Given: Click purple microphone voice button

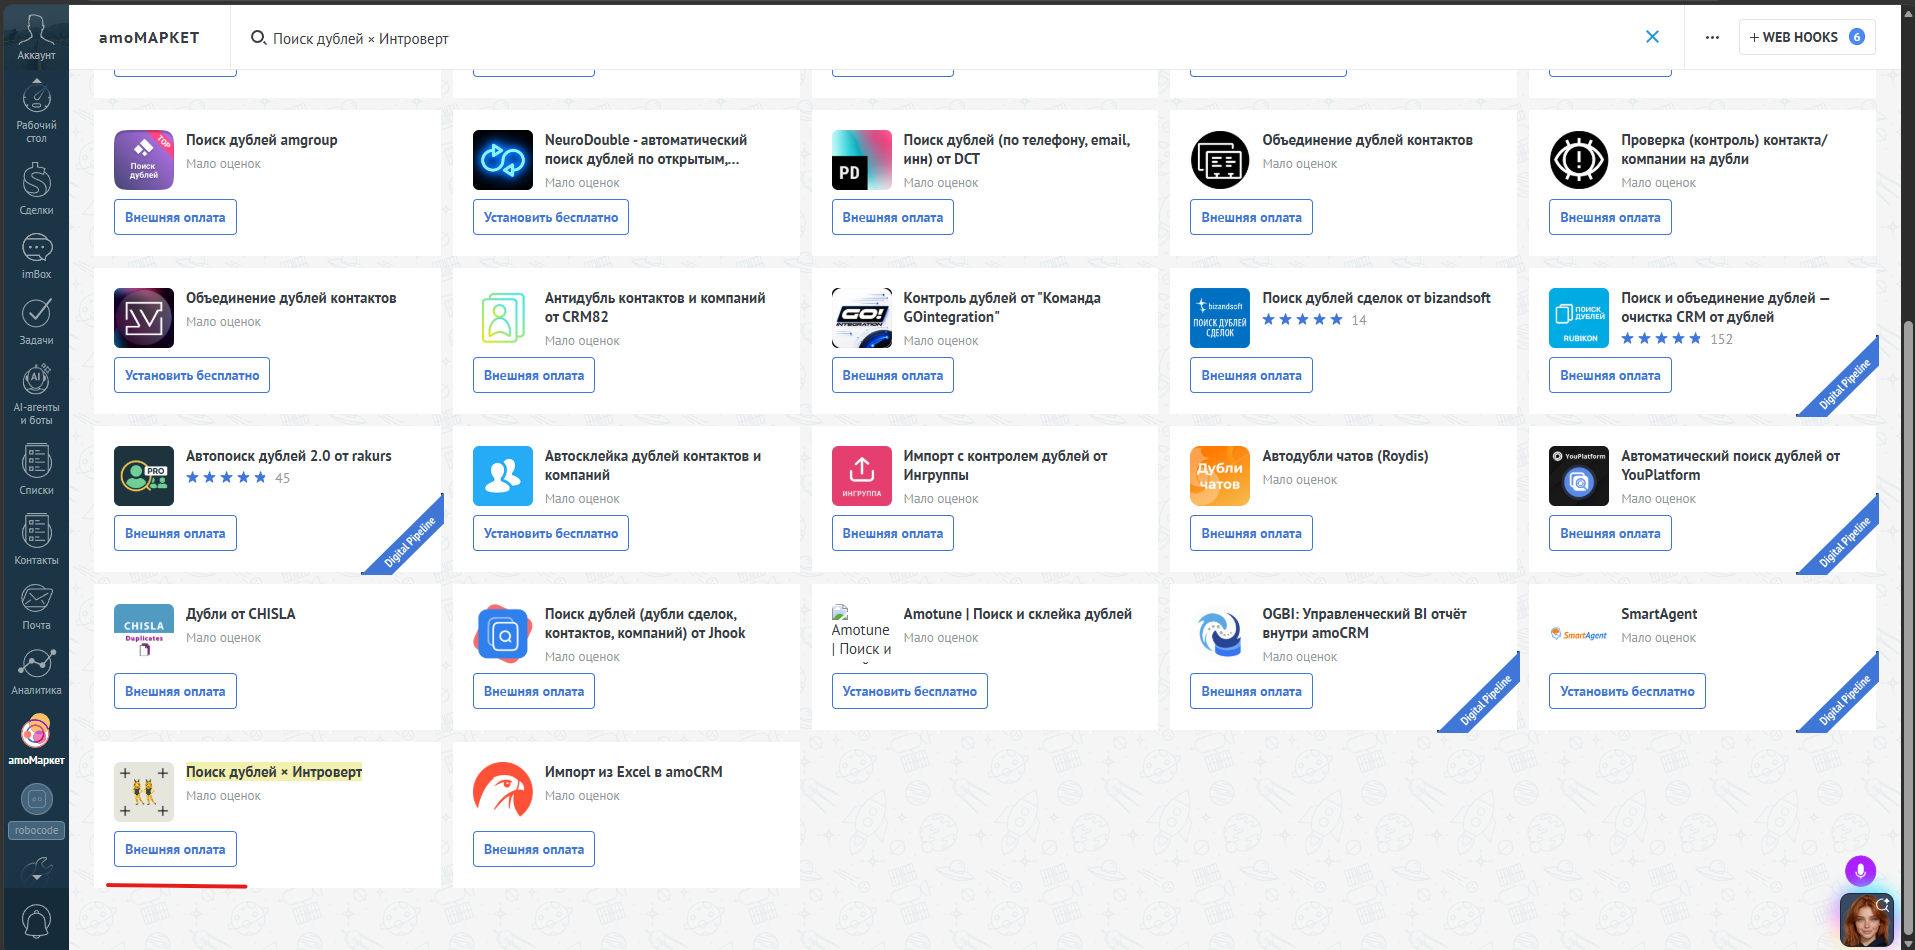Looking at the screenshot, I should [1860, 871].
